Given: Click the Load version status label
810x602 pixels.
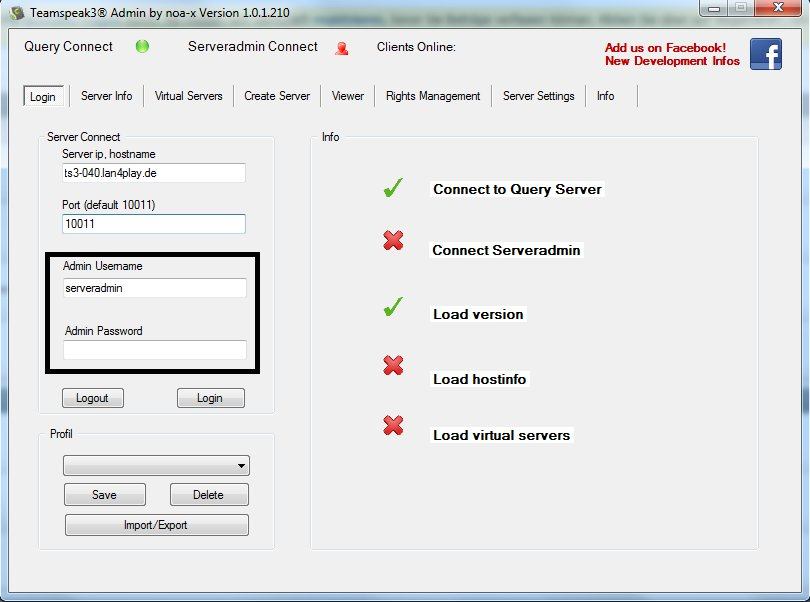Looking at the screenshot, I should (478, 314).
